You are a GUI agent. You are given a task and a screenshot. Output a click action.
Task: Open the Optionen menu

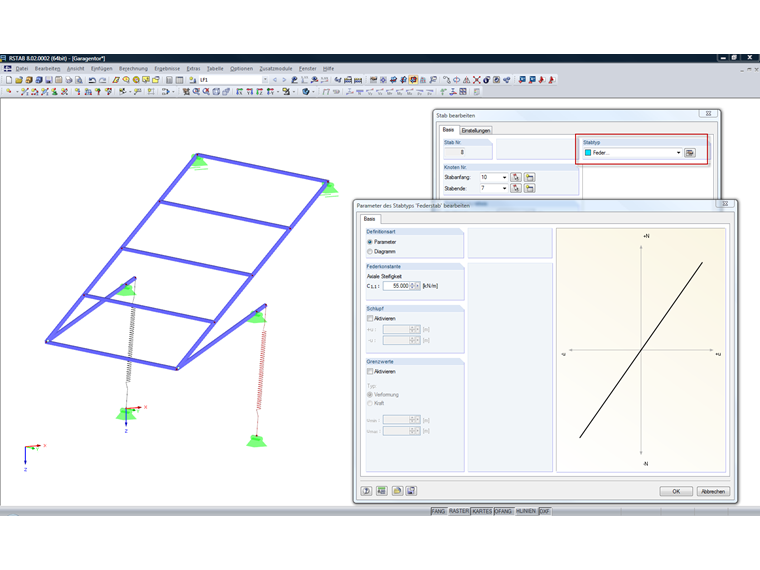[241, 69]
